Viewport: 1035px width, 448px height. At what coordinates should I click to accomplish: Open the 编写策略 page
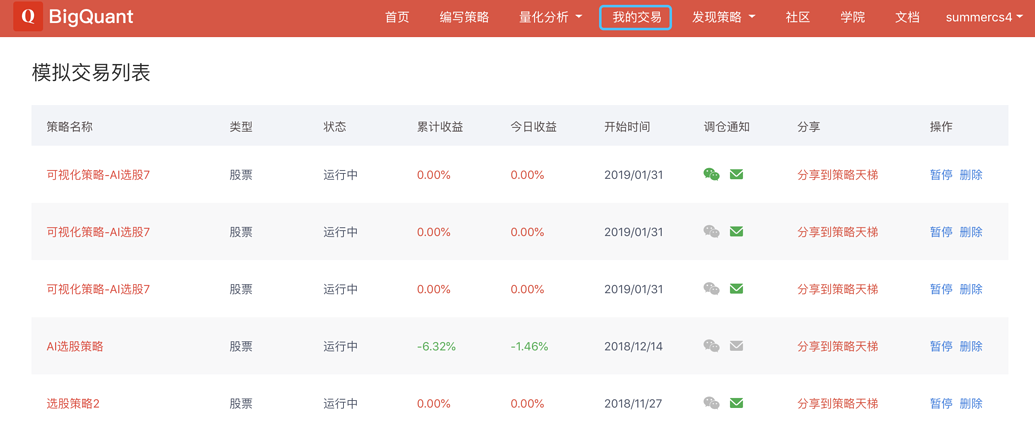click(x=464, y=18)
